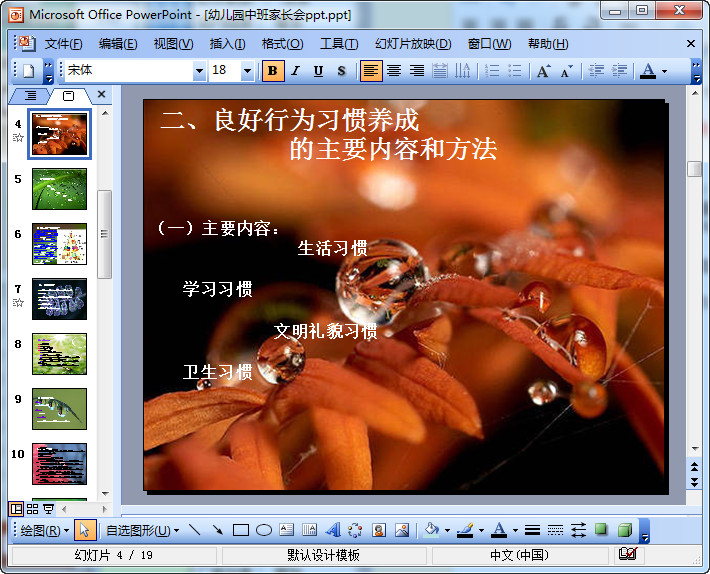Switch to Normal view
This screenshot has width=710, height=574.
tap(16, 509)
